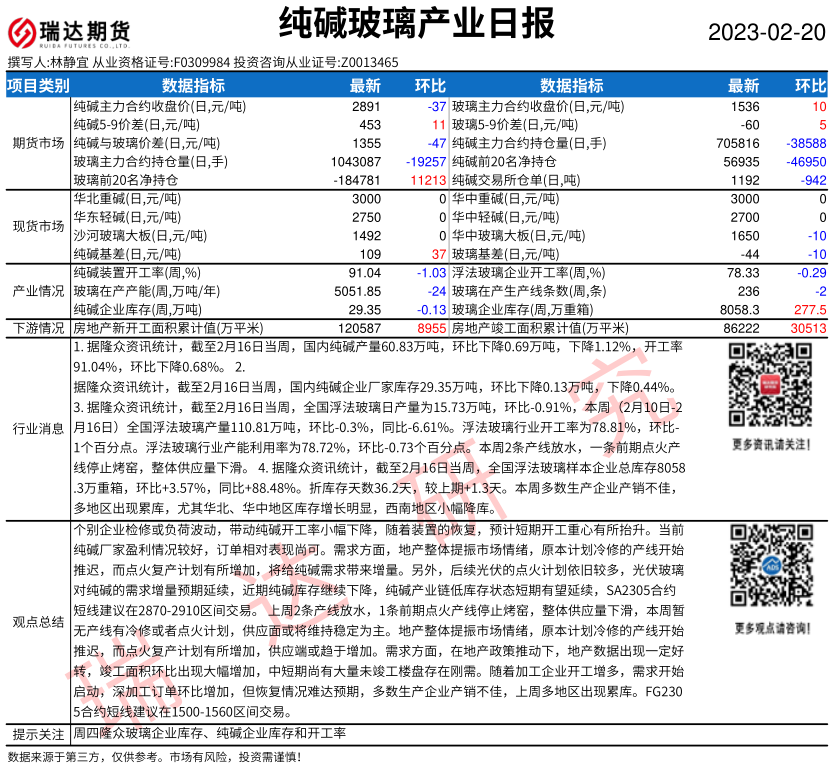833x767 pixels.
Task: Click the footer disclaimer about 数据来源于第三方
Action: [153, 756]
